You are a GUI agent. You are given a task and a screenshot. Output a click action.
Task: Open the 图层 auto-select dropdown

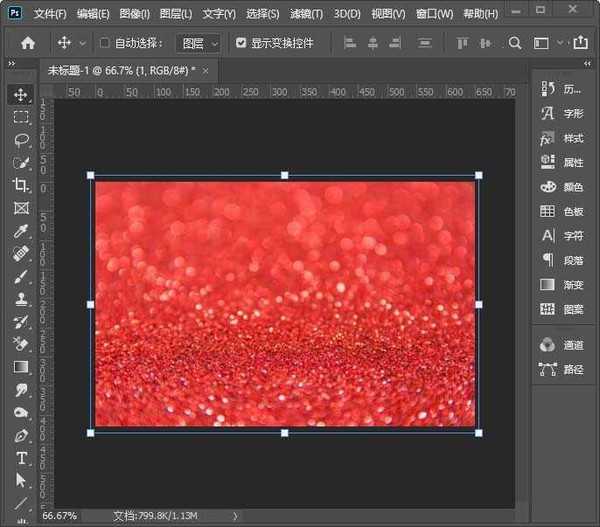198,44
